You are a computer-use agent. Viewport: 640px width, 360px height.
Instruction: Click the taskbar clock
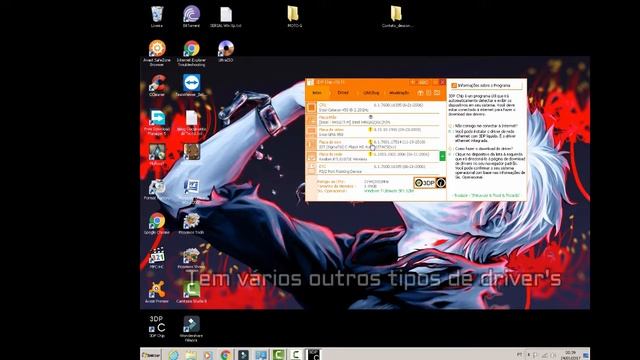coord(571,355)
